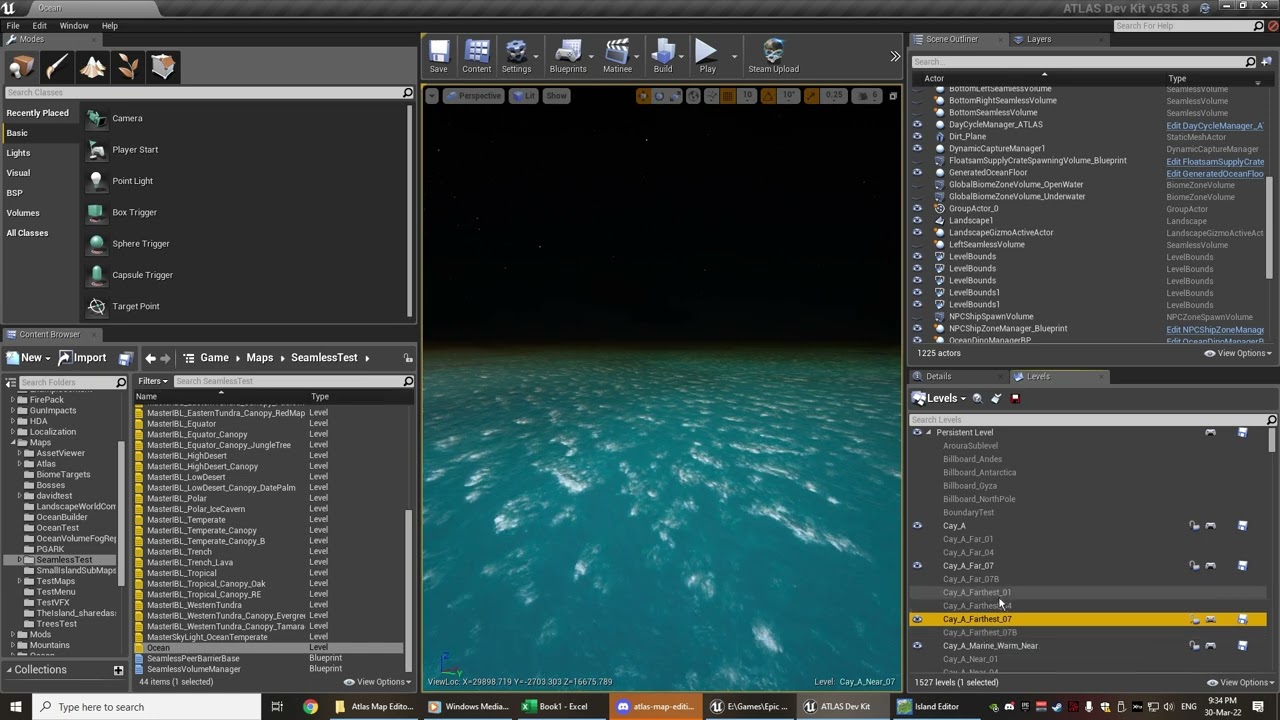Viewport: 1280px width, 720px height.
Task: Select the Ocean level asset row
Action: coord(270,648)
